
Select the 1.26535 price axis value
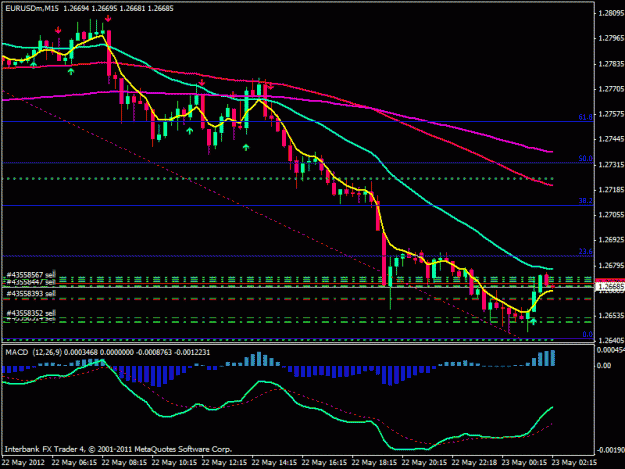point(611,316)
